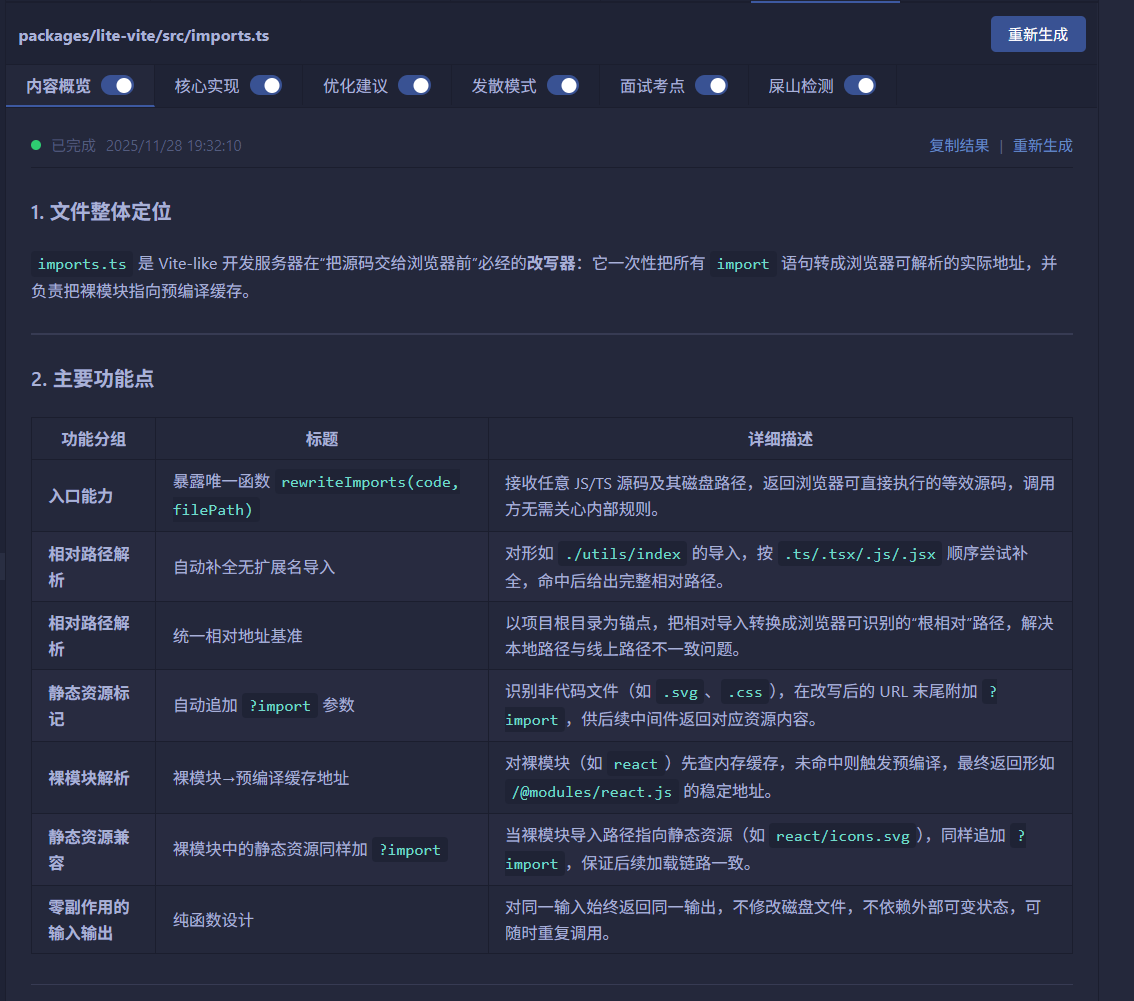The image size is (1134, 1001).
Task: Turn off the 面试考点 toggle
Action: click(x=712, y=86)
